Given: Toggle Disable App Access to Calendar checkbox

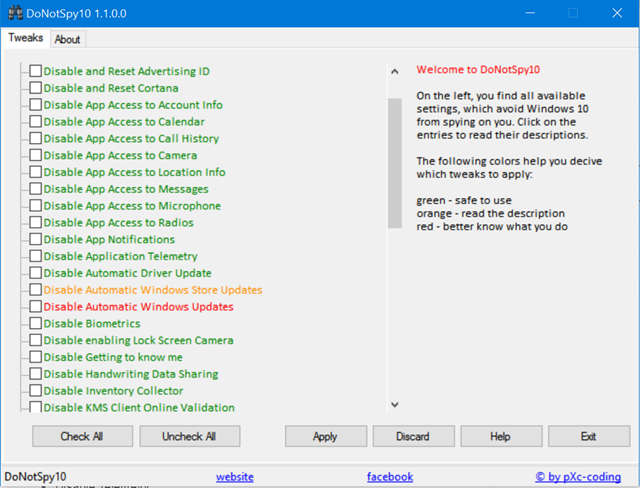Looking at the screenshot, I should (36, 121).
